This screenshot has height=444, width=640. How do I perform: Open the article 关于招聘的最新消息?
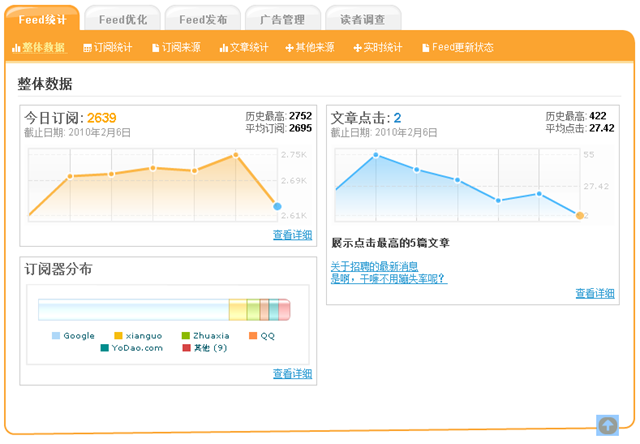pyautogui.click(x=374, y=266)
